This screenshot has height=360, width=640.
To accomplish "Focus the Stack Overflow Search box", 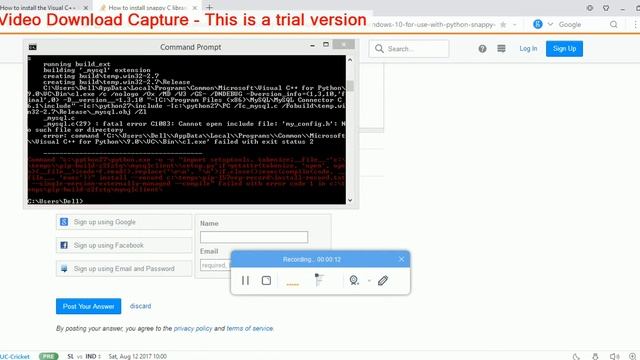I will click(x=409, y=49).
